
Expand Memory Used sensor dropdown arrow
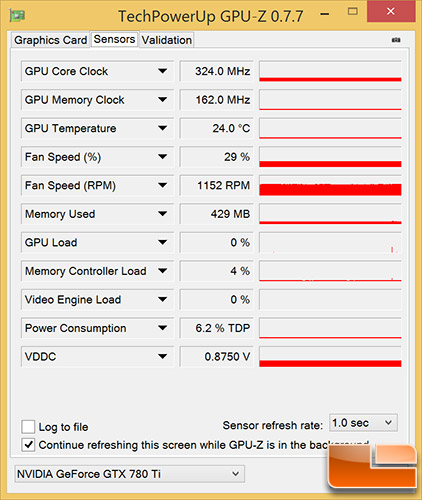[163, 214]
